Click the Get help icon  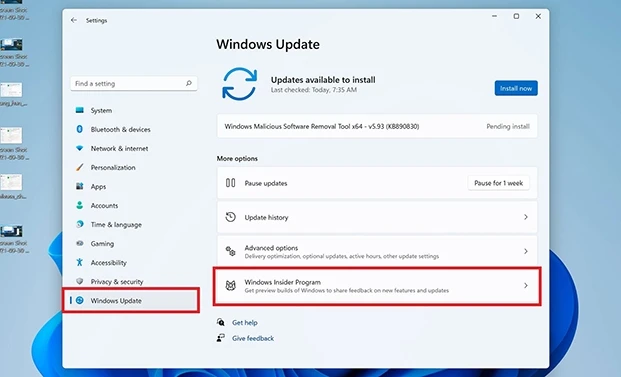tap(221, 322)
